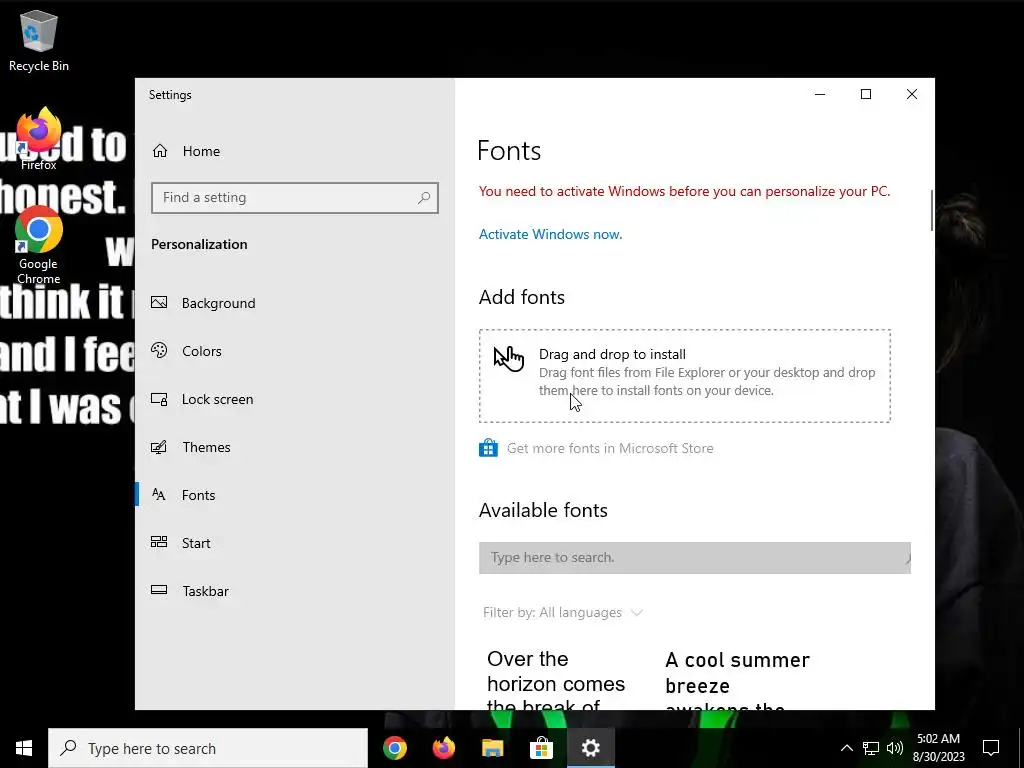The width and height of the screenshot is (1024, 768).
Task: Minimize the Settings window
Action: click(x=820, y=94)
